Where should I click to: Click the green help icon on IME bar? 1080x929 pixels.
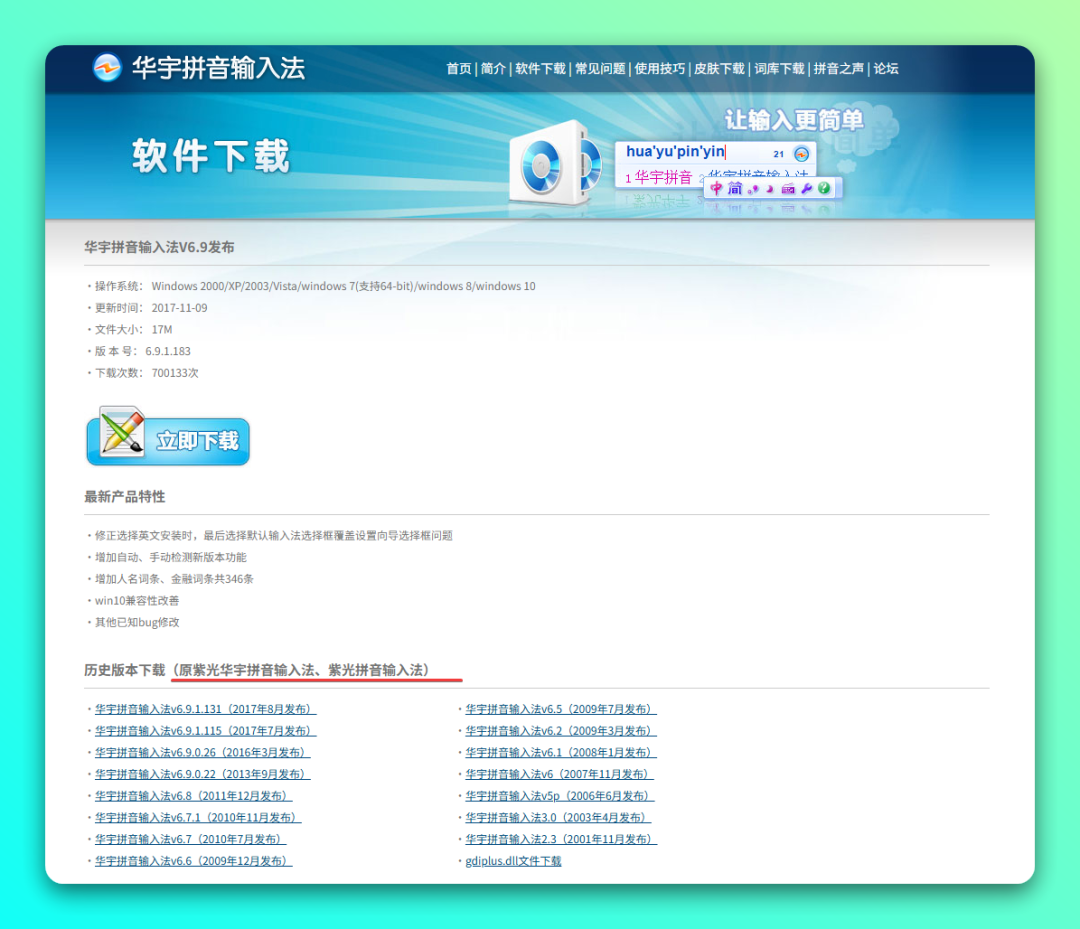click(822, 188)
